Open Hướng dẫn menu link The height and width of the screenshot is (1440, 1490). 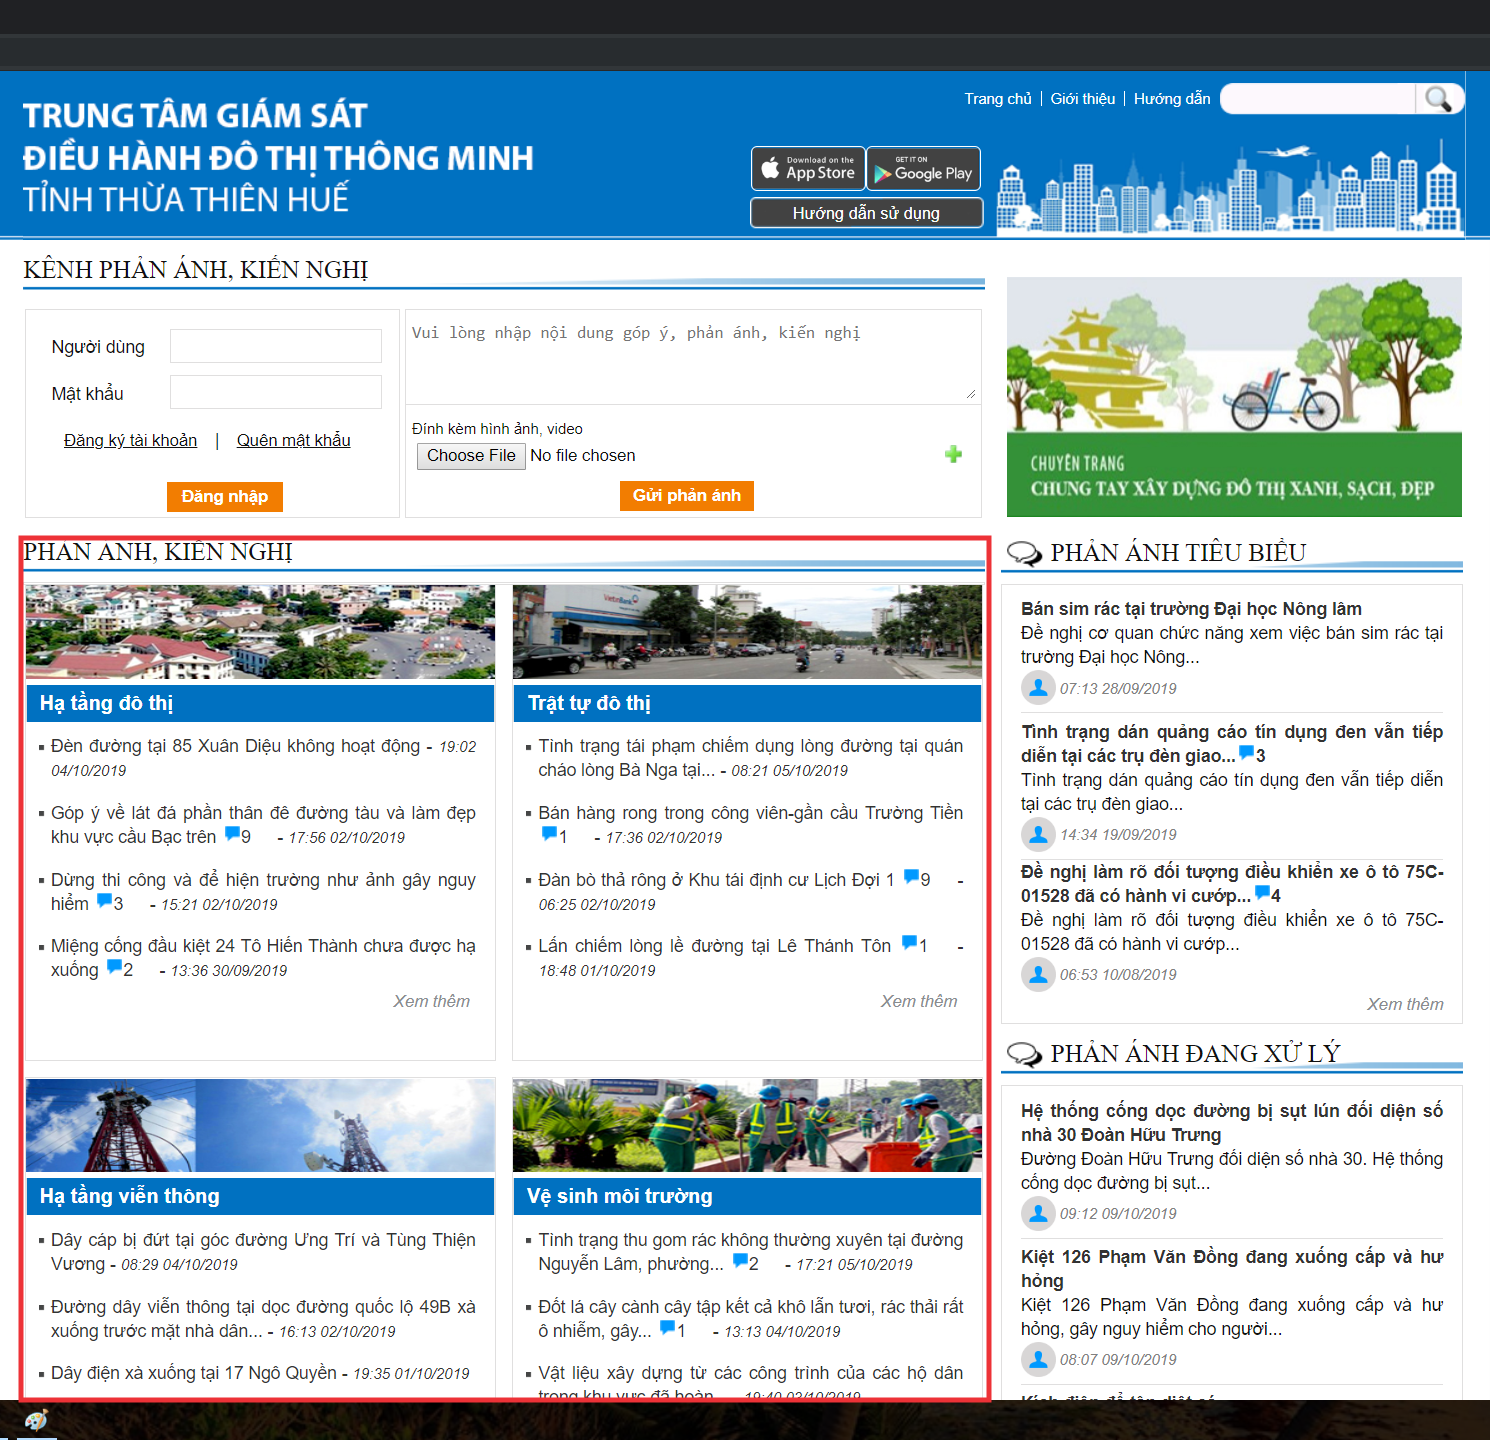(x=1172, y=98)
